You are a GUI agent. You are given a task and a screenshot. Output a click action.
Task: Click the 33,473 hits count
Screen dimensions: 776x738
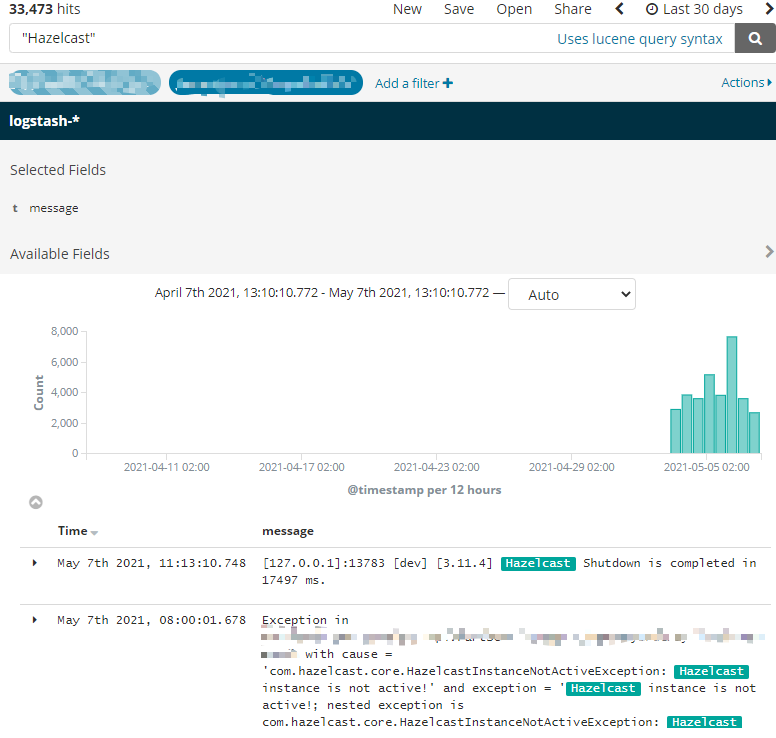coord(45,9)
